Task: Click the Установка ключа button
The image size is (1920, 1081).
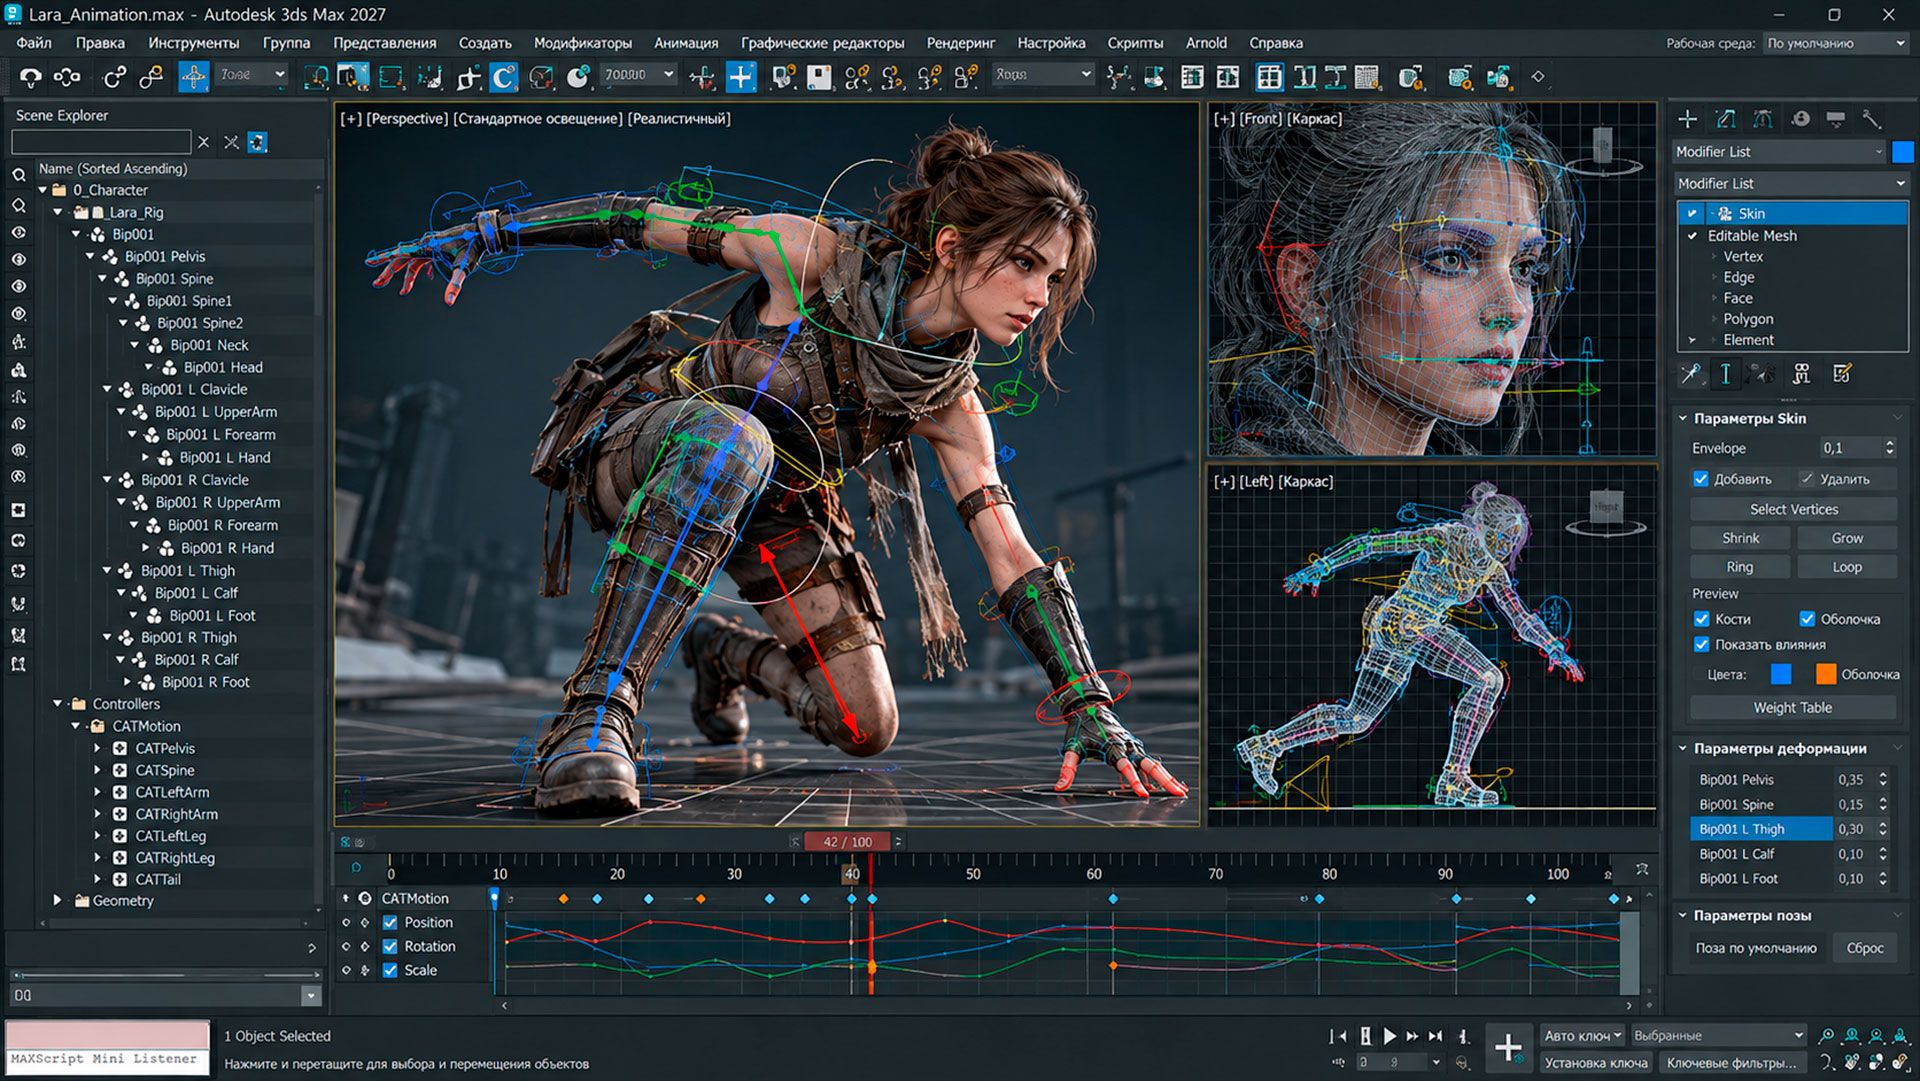Action: pos(1595,1063)
